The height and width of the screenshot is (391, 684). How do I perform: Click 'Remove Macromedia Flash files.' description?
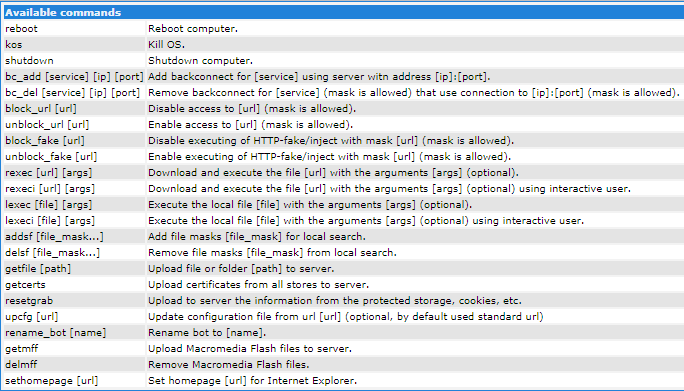[x=229, y=365]
